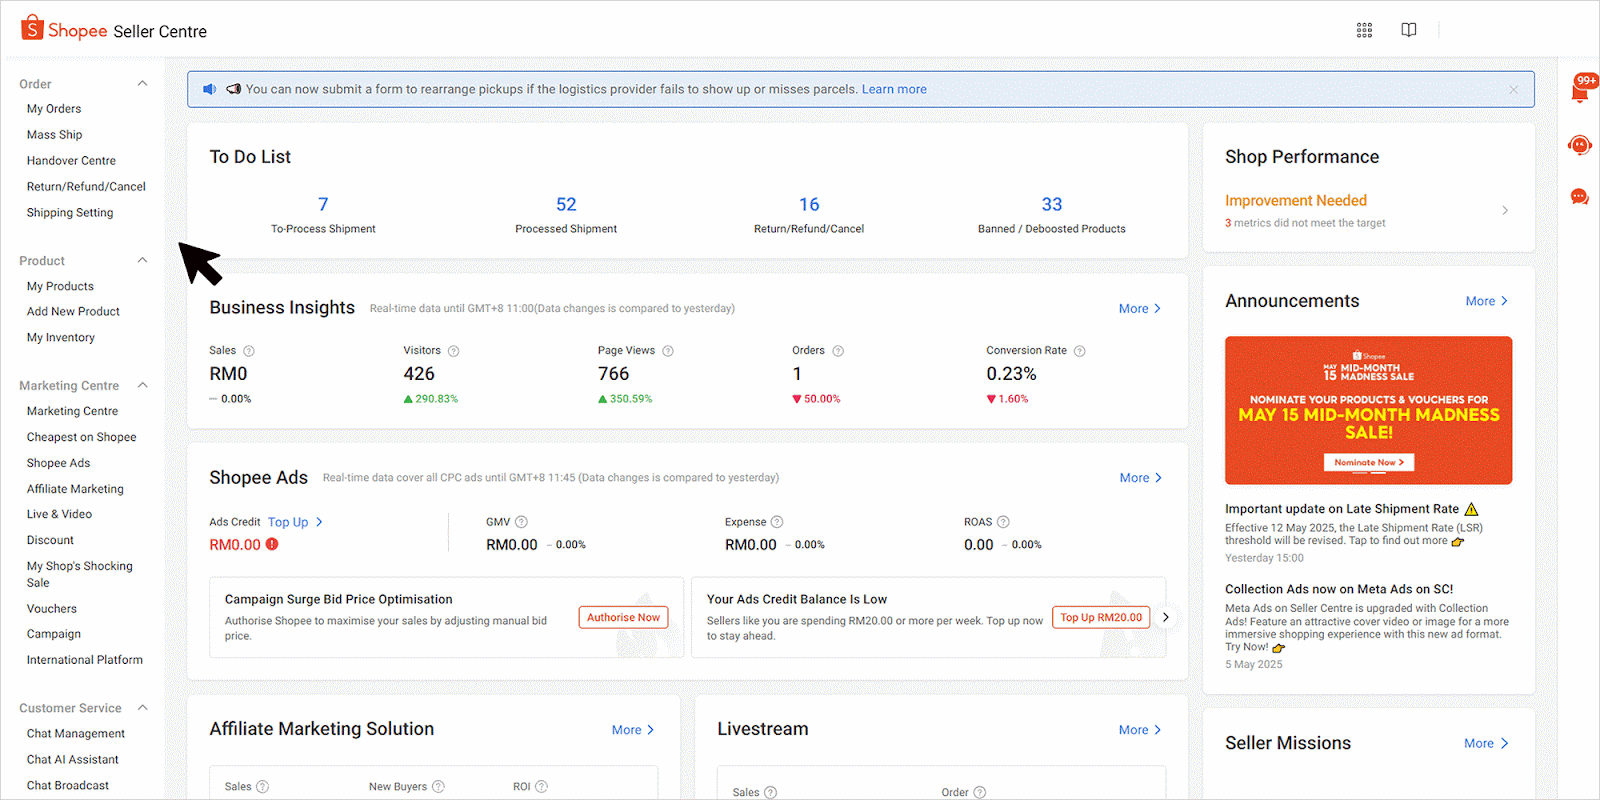The height and width of the screenshot is (800, 1600).
Task: Open My Orders in the sidebar
Action: coord(54,109)
